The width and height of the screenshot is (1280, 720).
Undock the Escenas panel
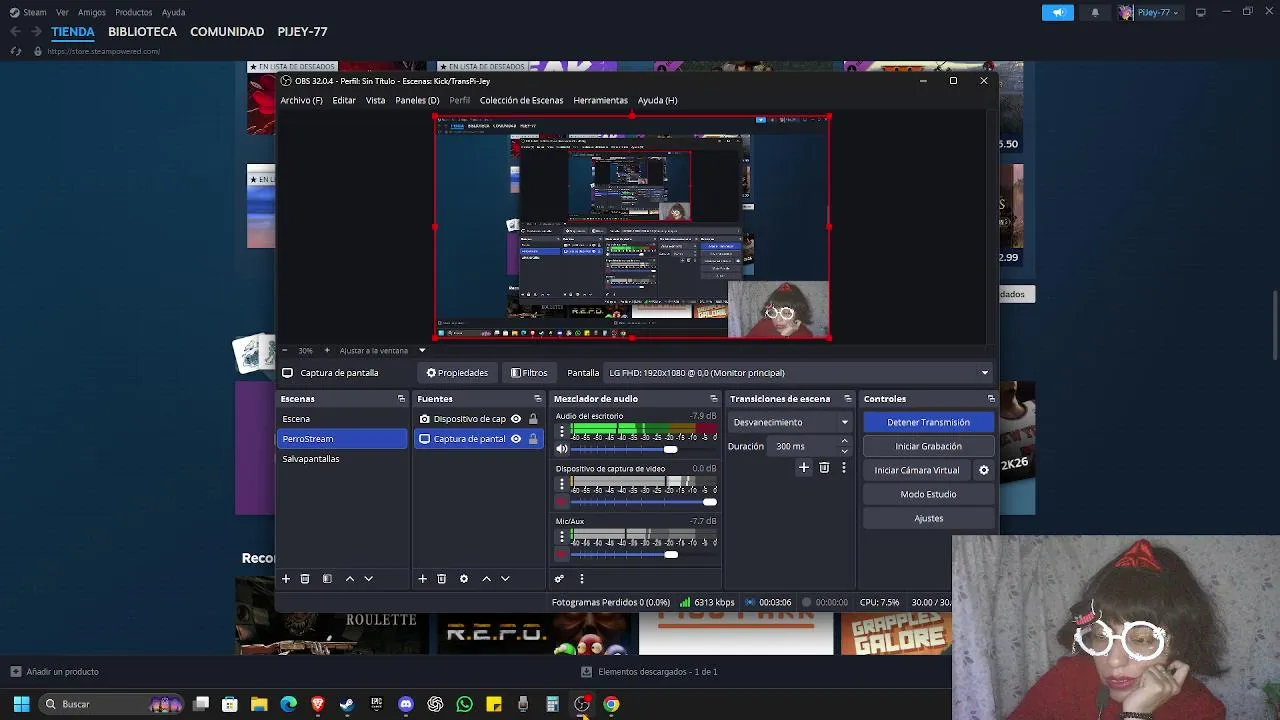coord(401,399)
